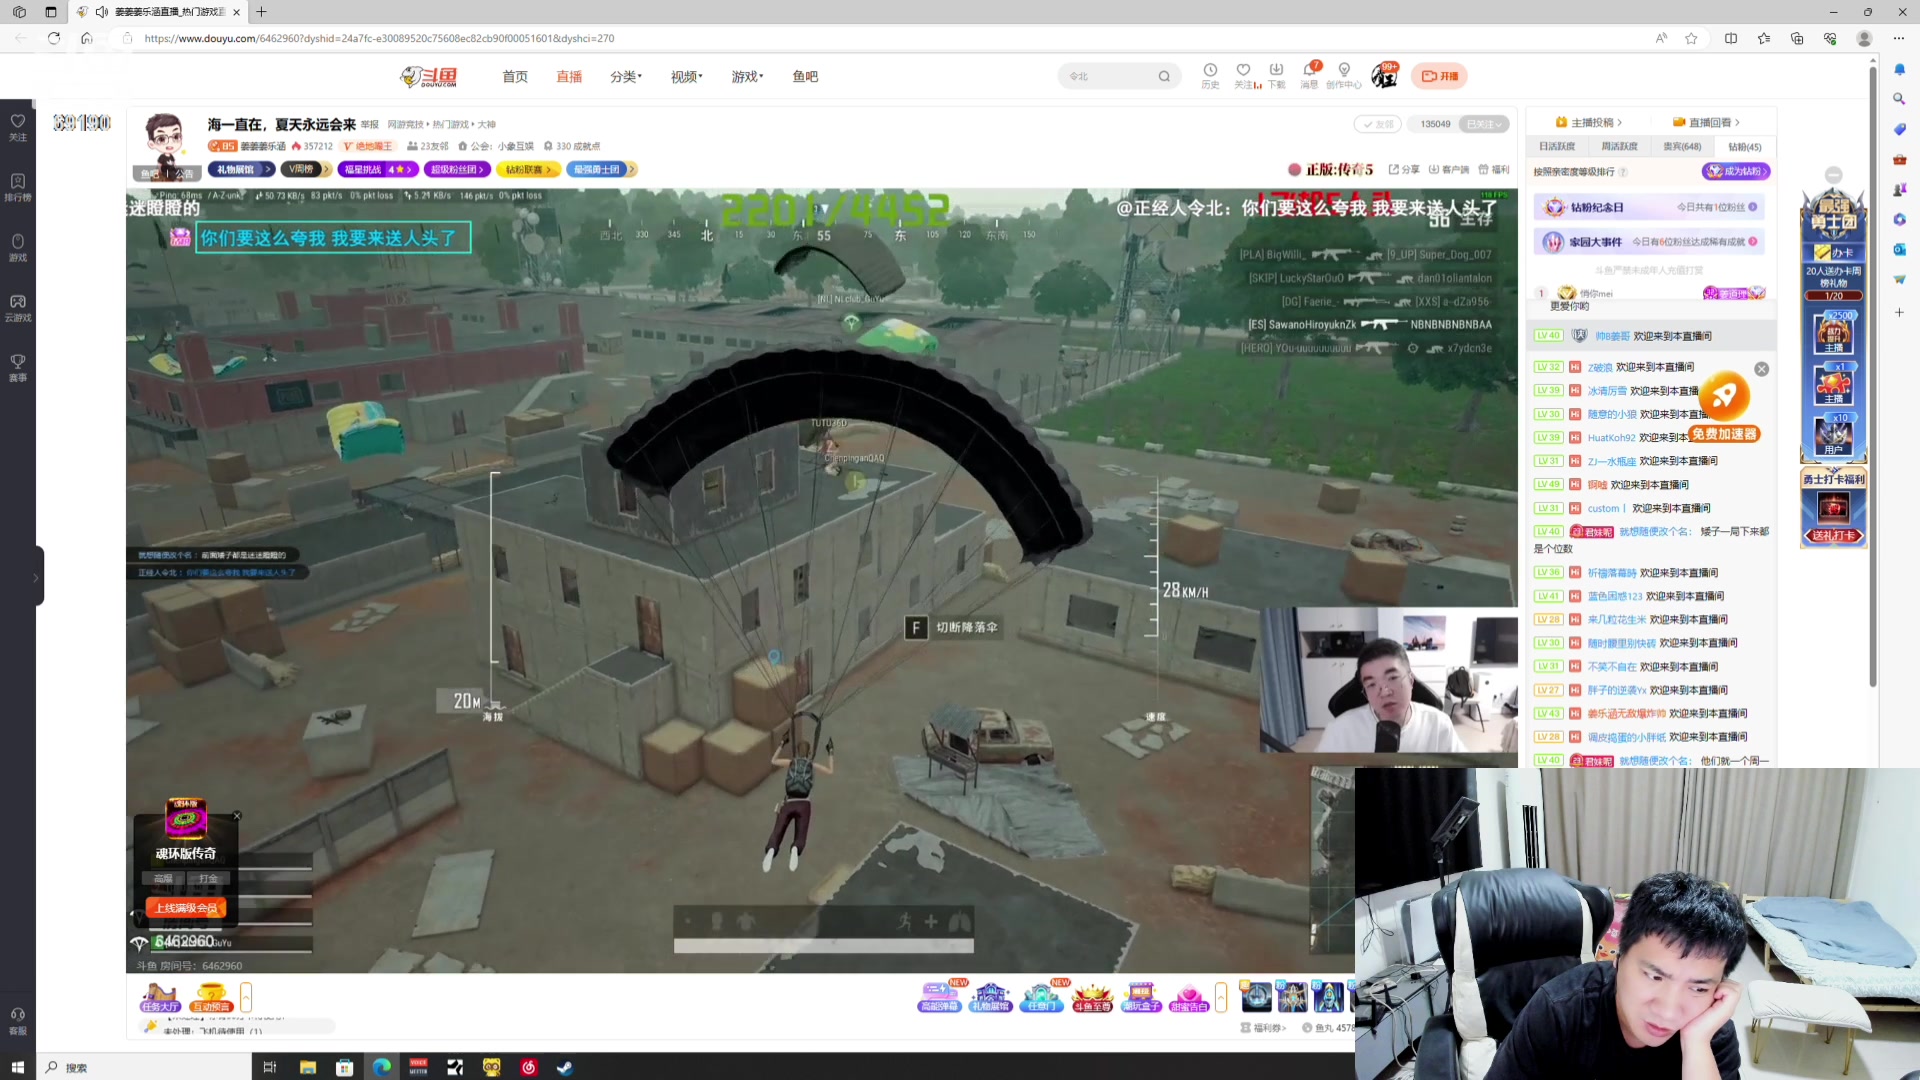The image size is (1920, 1080).
Task: Open 客服 customer service in the left sidebar
Action: point(18,1021)
